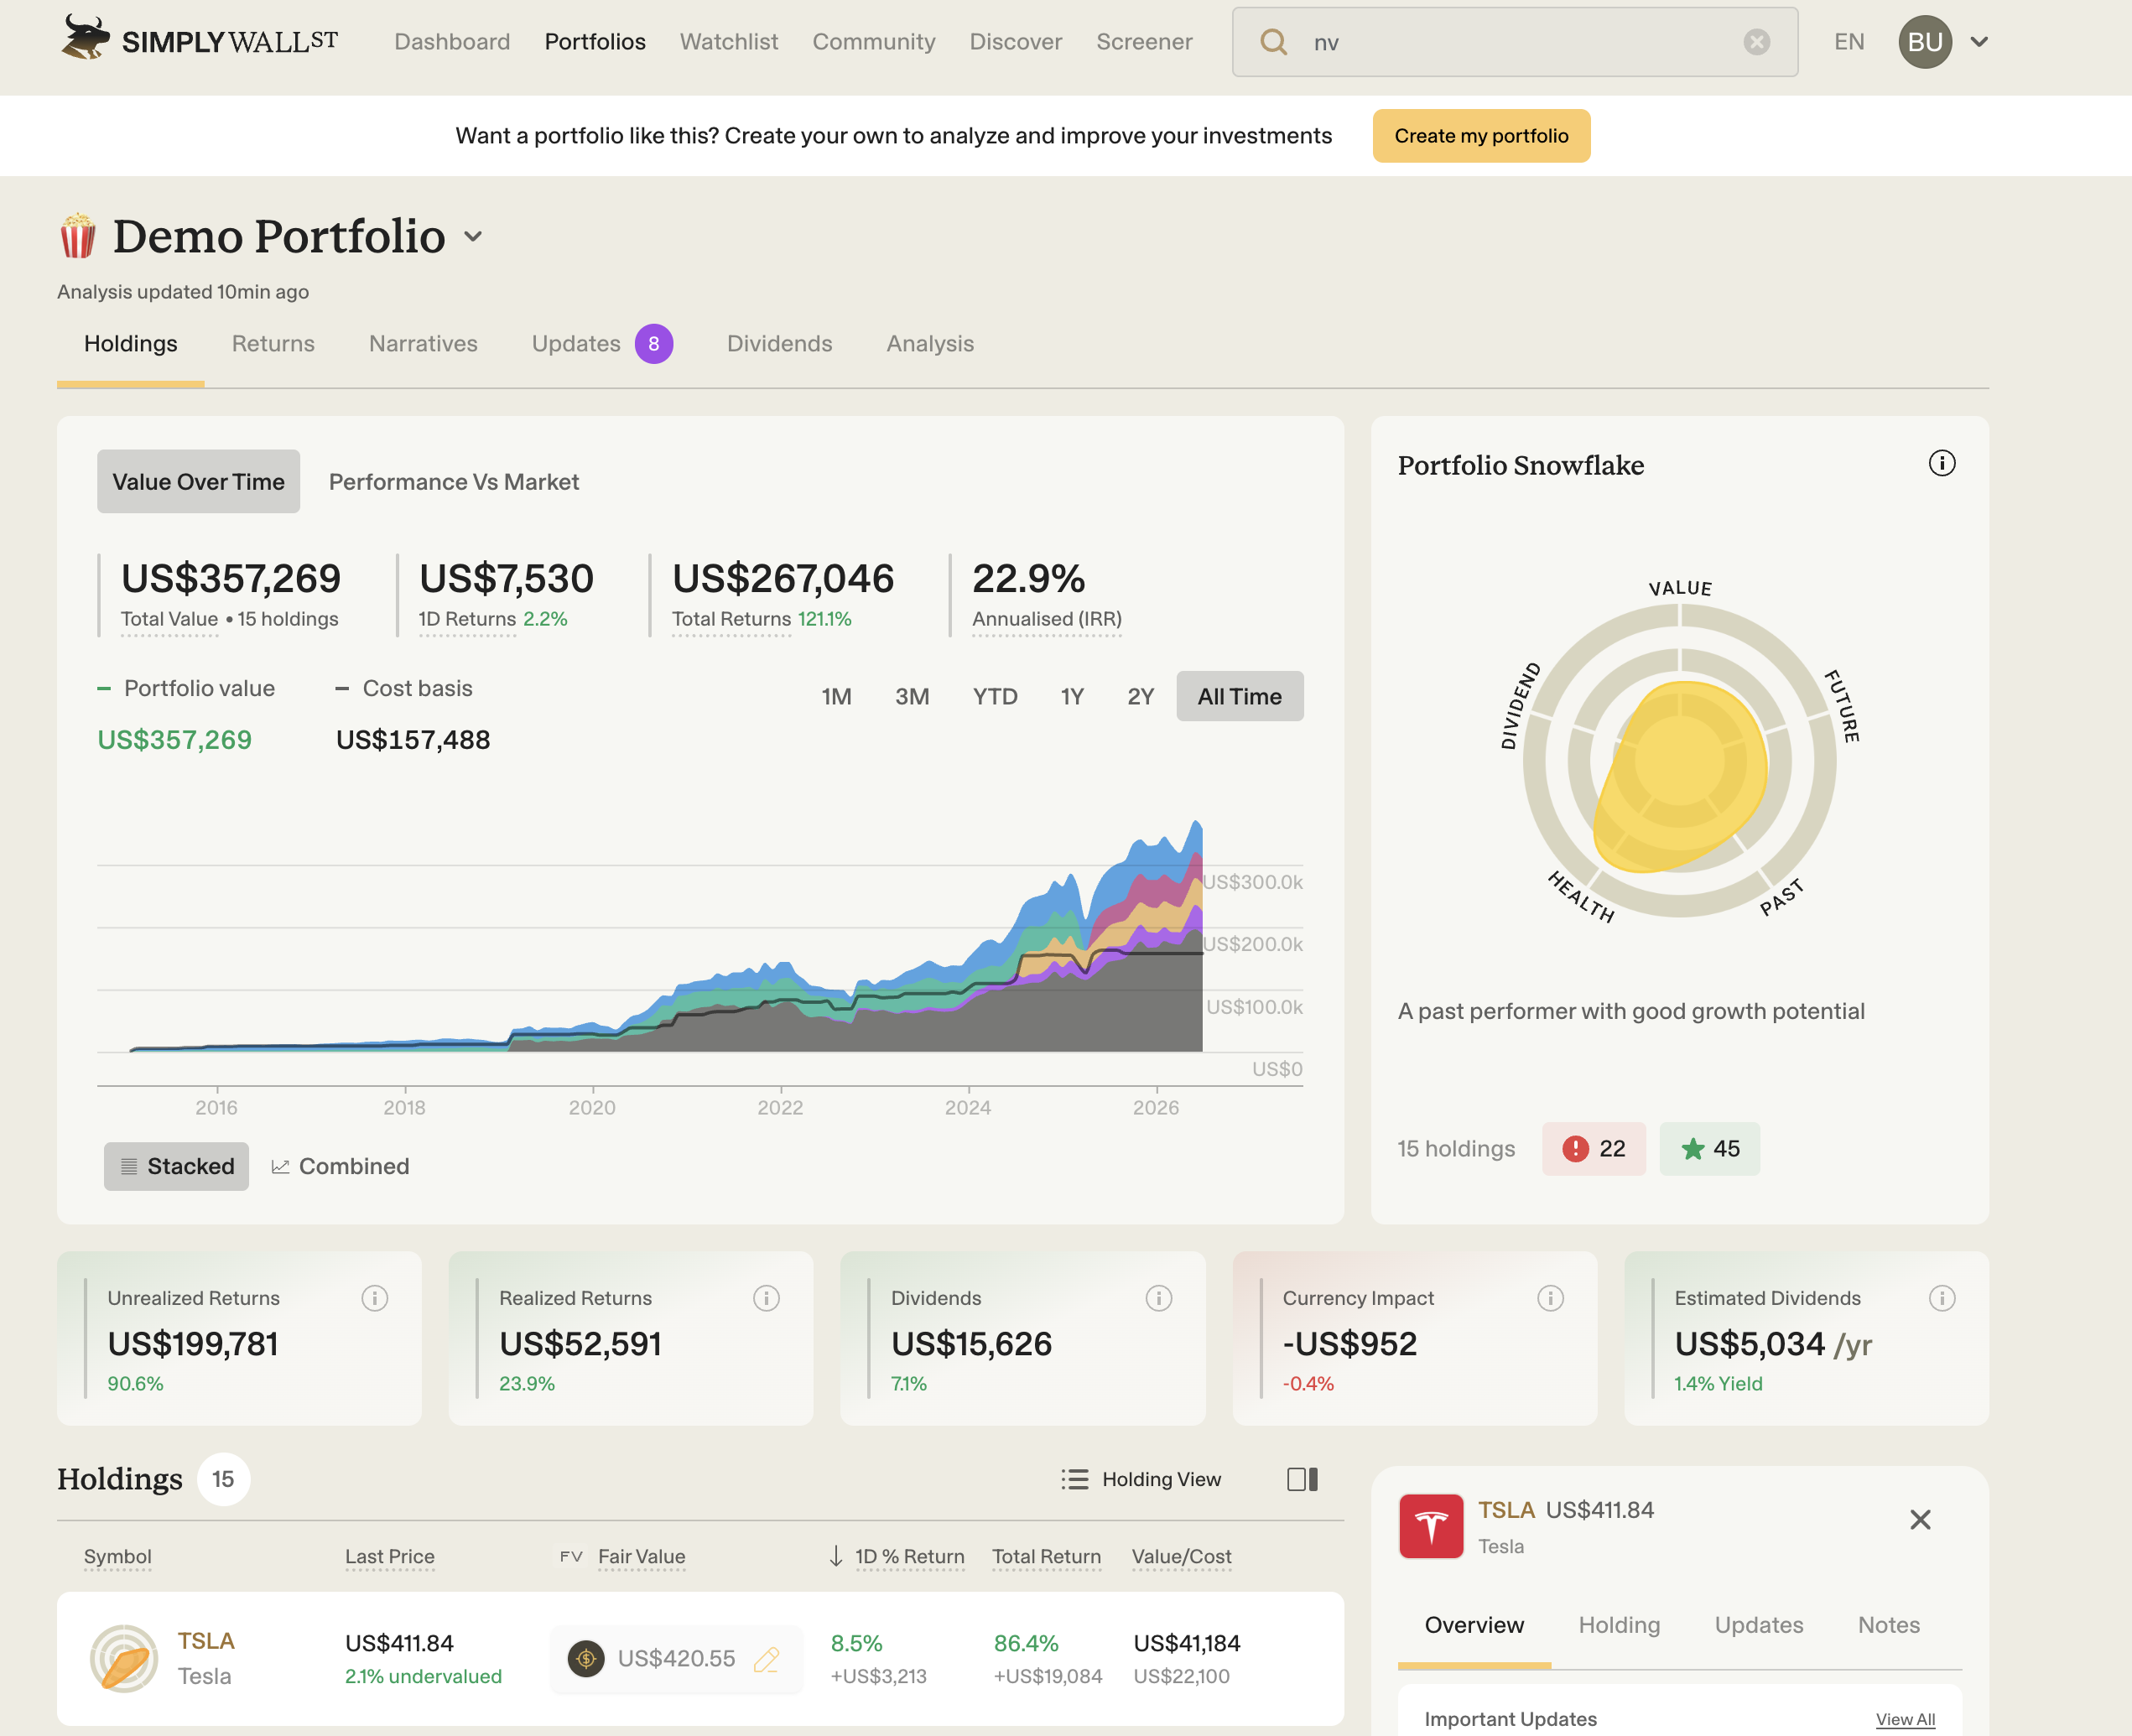Screen dimensions: 2132x1736
Task: Open the side panel Notes tab
Action: [x=1889, y=1625]
